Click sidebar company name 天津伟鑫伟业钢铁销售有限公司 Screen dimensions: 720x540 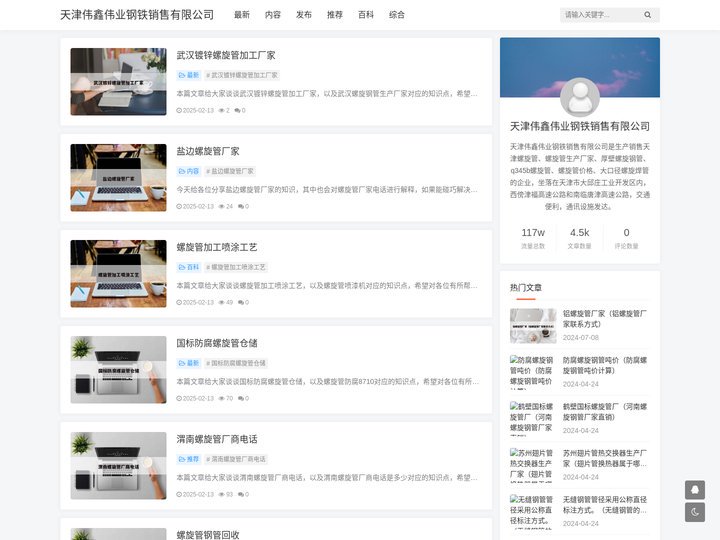(580, 126)
